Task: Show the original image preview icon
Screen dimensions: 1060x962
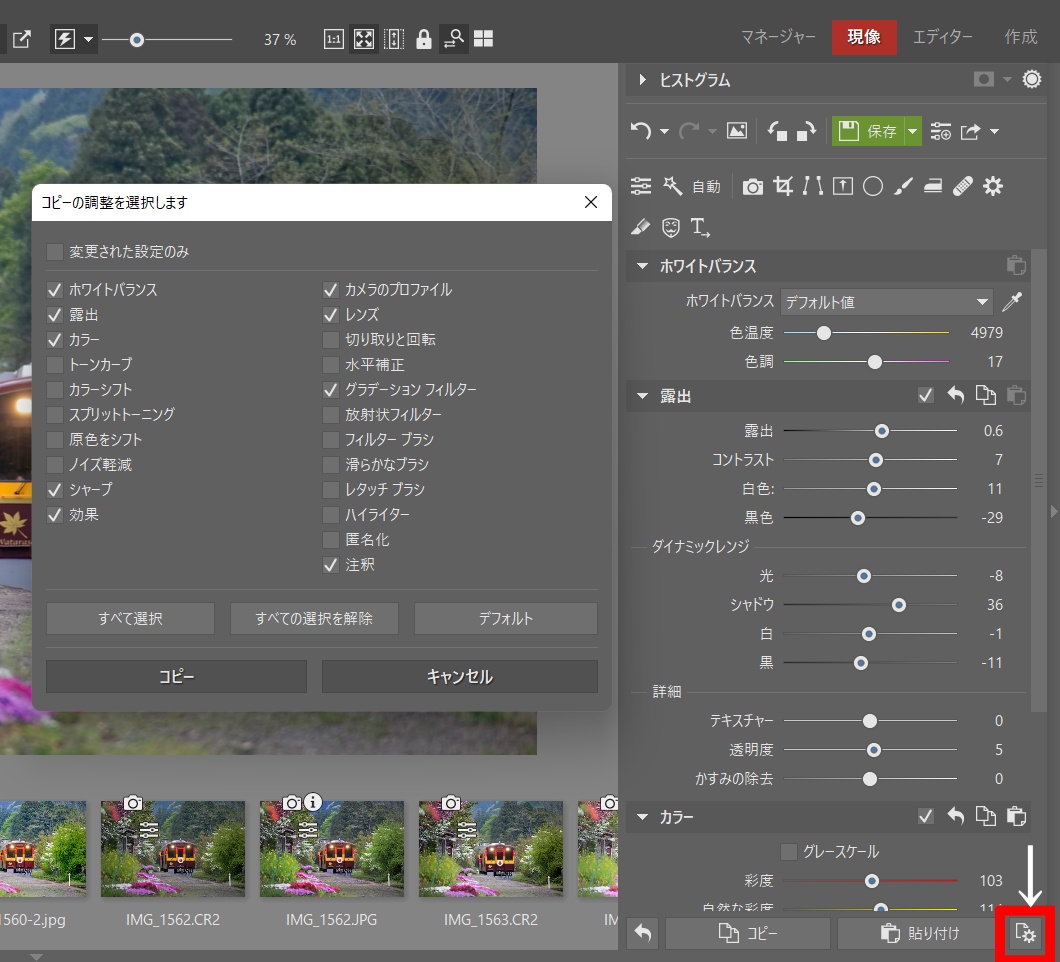Action: 737,130
